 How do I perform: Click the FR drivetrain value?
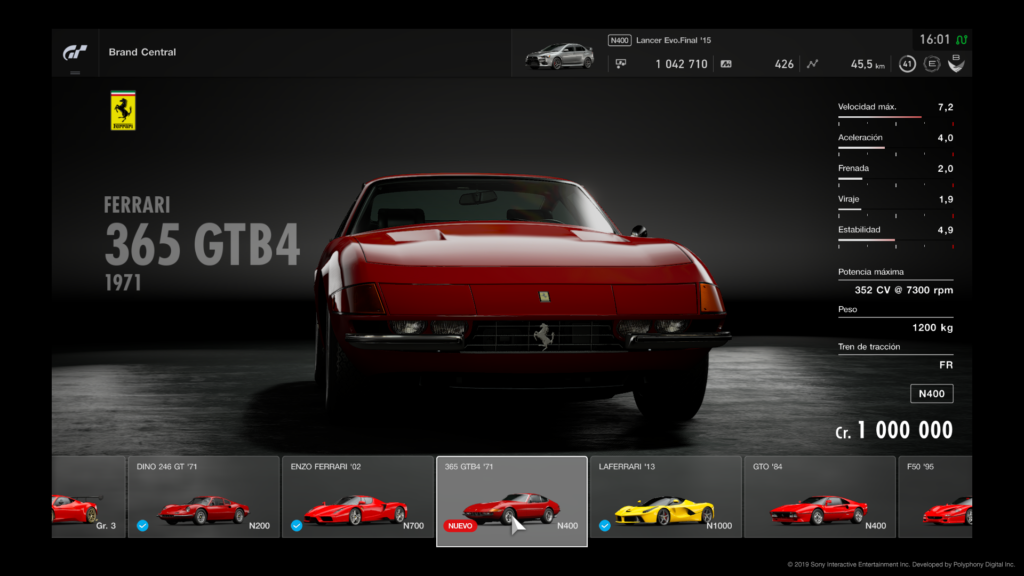(x=946, y=365)
